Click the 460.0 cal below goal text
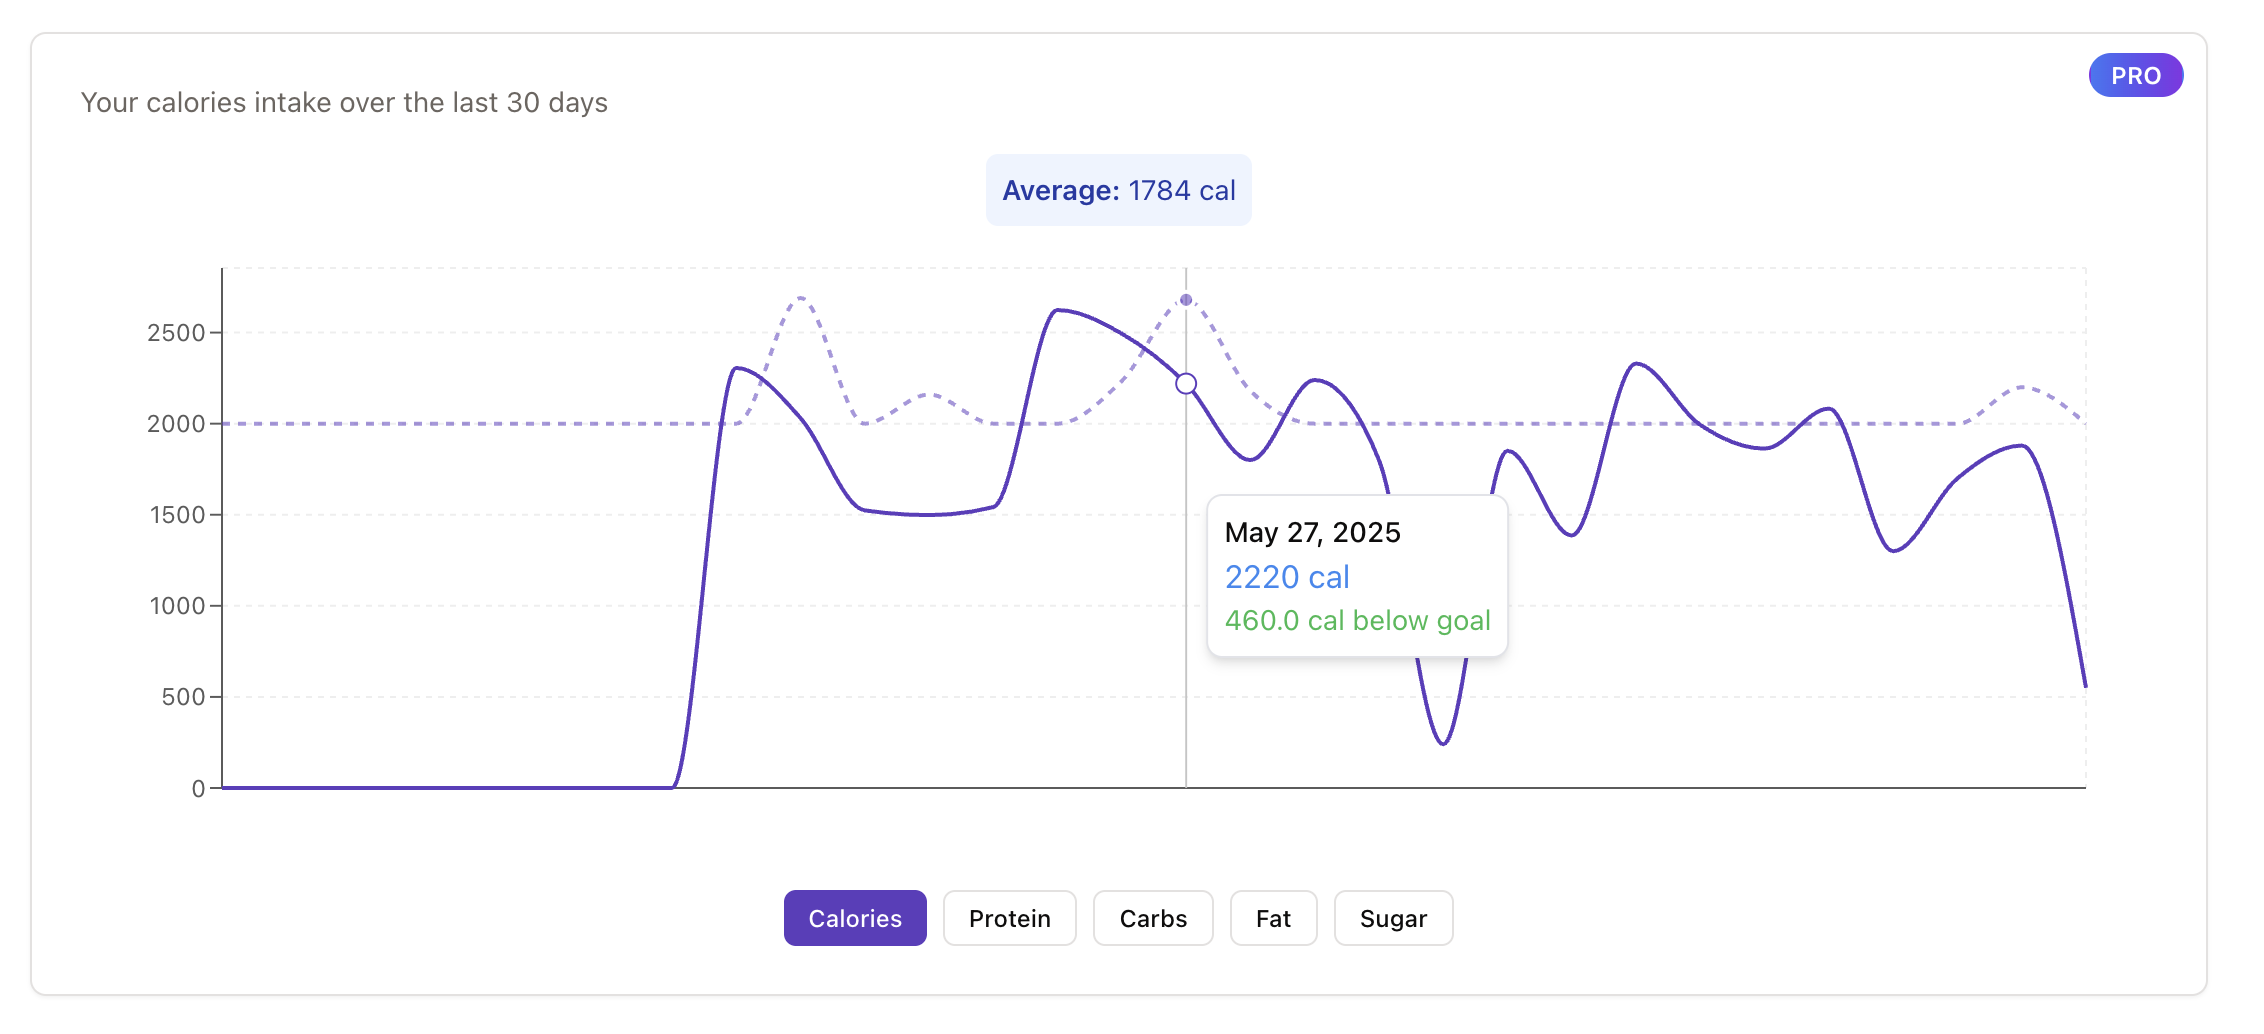The image size is (2264, 1034). tap(1358, 621)
